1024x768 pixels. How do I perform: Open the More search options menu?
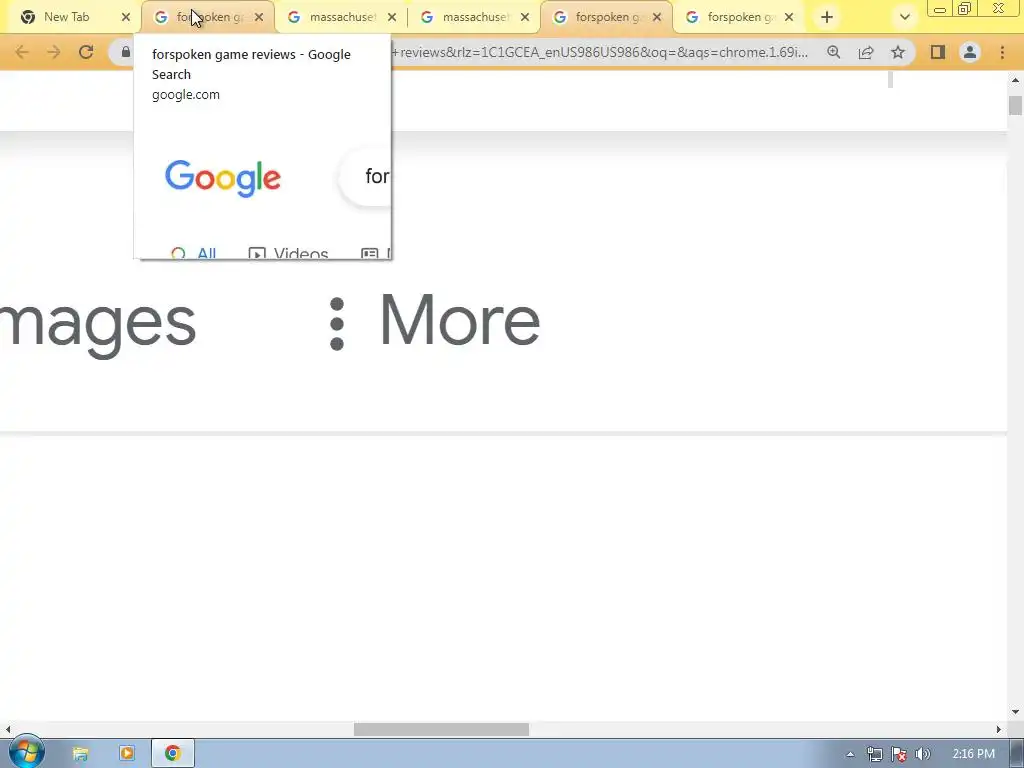coord(435,322)
